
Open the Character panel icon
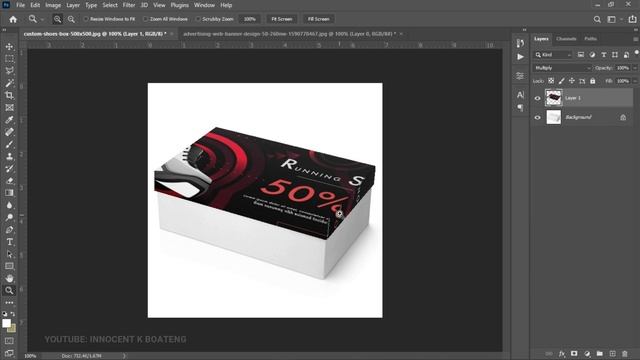tap(520, 95)
